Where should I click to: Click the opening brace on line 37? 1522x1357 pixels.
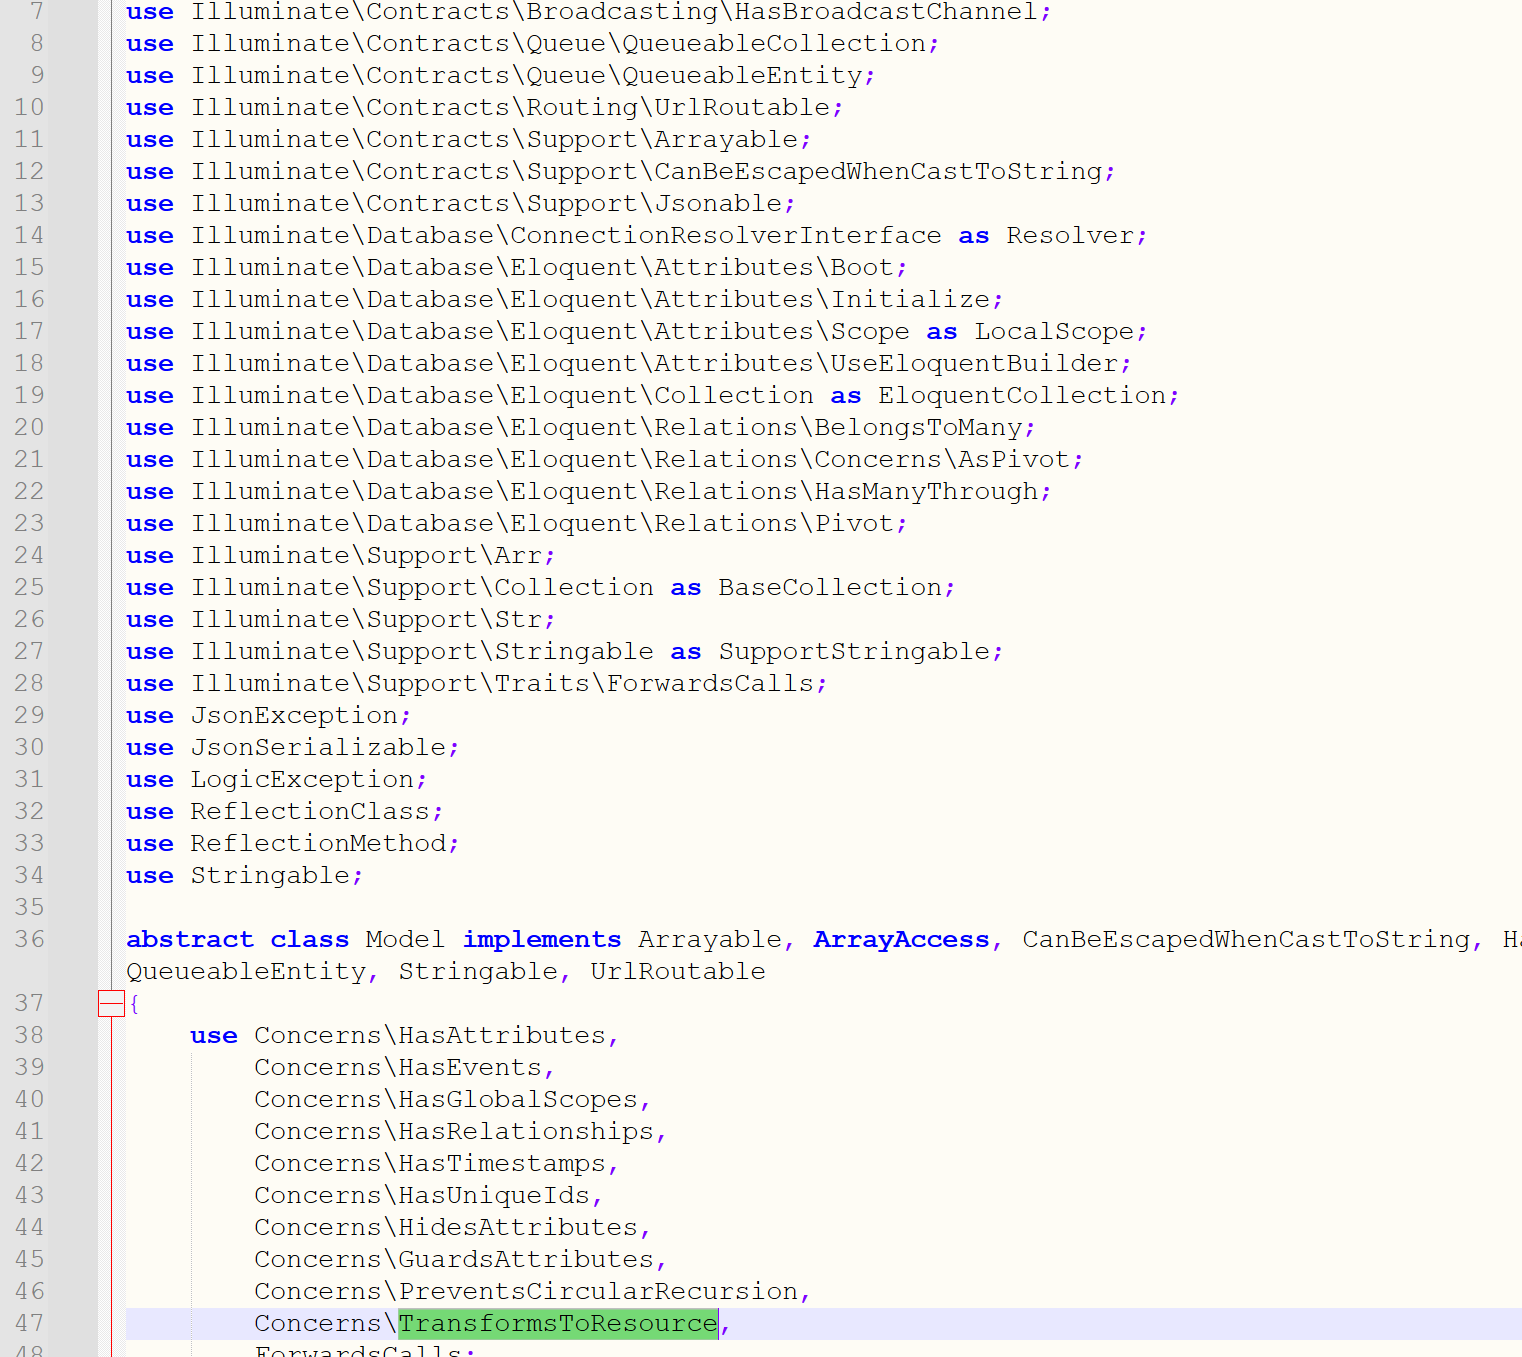coord(134,1003)
